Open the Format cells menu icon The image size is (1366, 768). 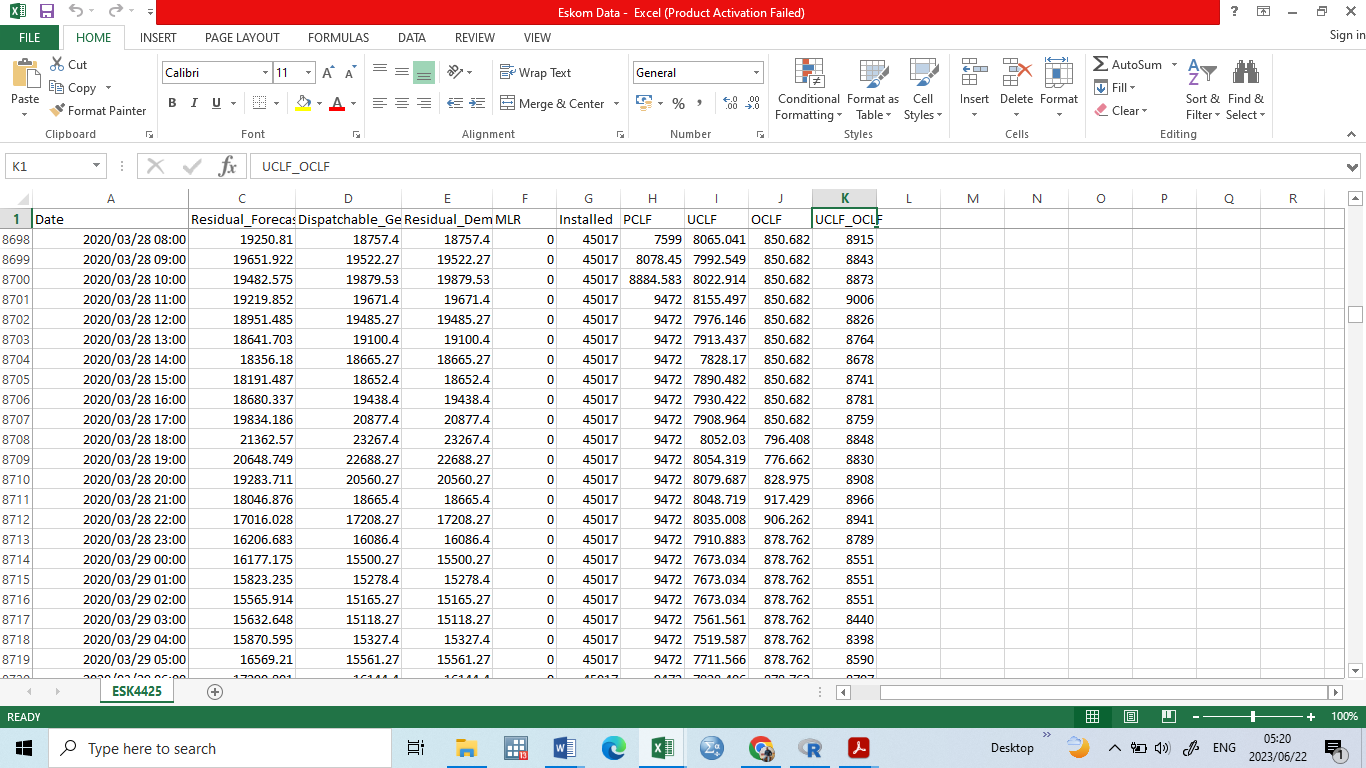point(1058,73)
